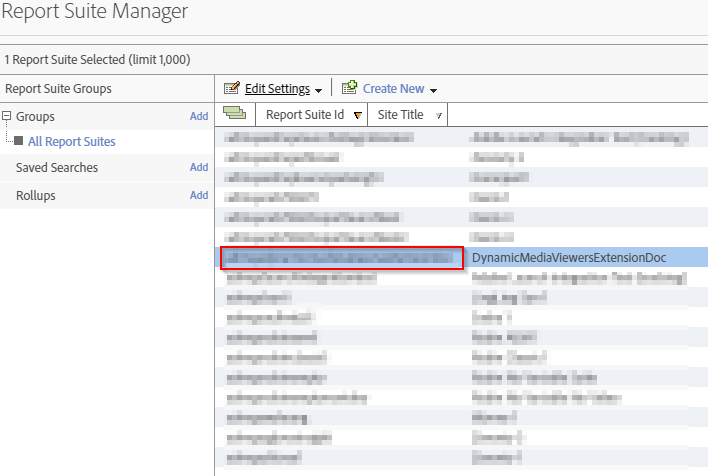This screenshot has height=476, width=708.
Task: Click the Create New plus icon
Action: (349, 87)
